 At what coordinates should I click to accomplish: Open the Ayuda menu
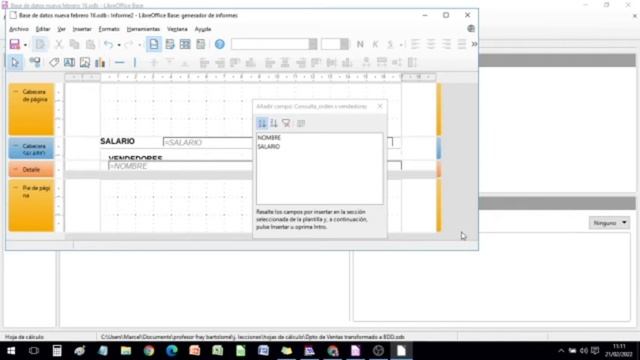coord(203,29)
